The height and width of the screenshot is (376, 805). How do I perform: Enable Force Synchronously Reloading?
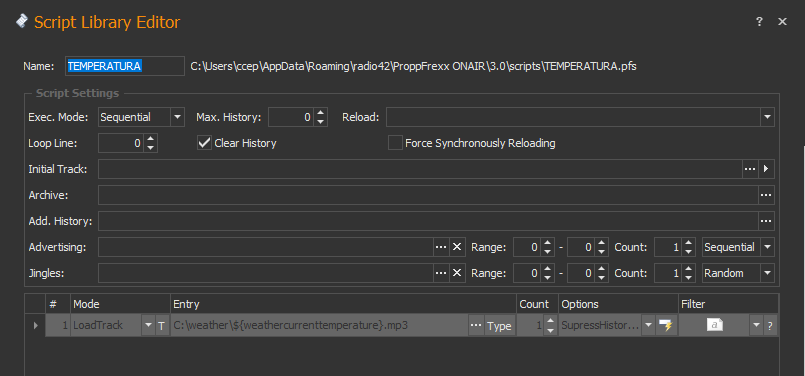[395, 143]
